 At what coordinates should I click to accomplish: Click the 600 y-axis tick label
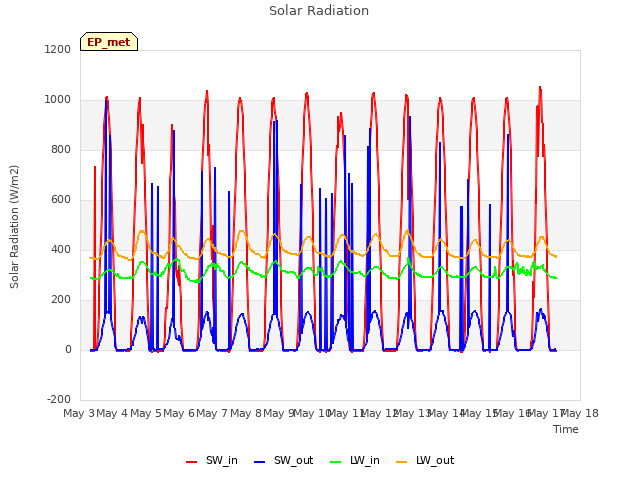point(61,200)
